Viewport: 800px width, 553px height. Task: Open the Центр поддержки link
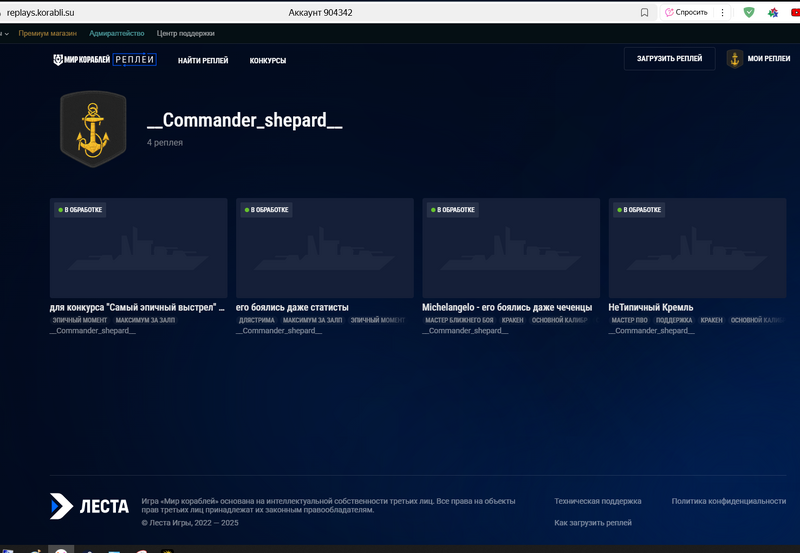[x=186, y=33]
